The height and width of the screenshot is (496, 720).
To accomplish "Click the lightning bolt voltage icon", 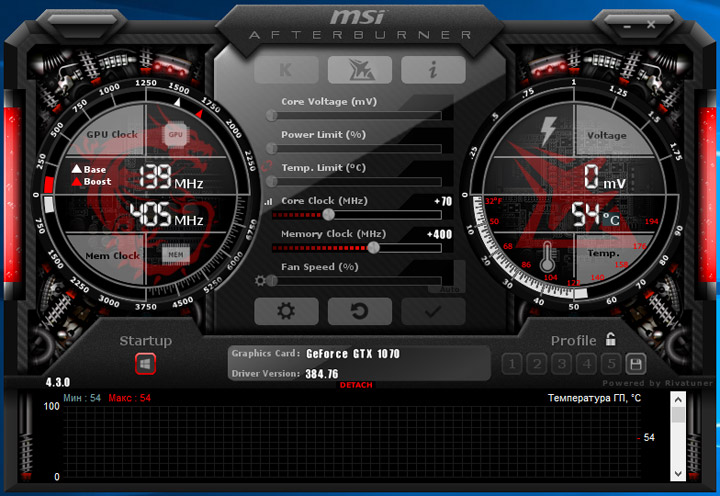I will tap(548, 131).
